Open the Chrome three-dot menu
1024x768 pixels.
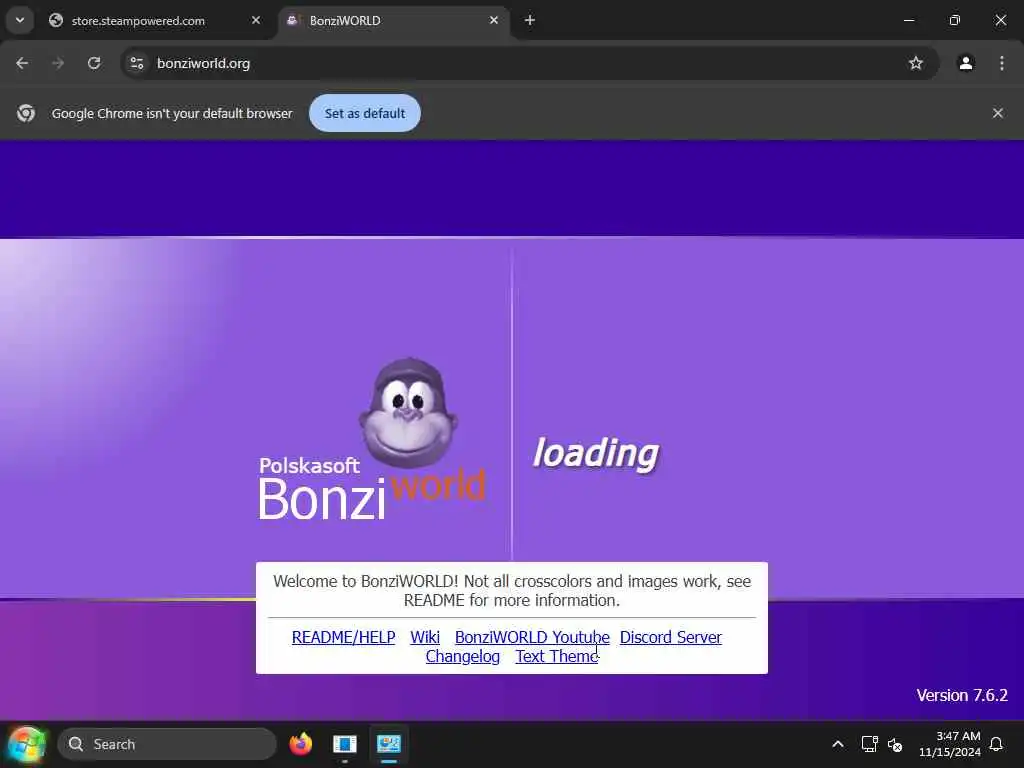1002,63
